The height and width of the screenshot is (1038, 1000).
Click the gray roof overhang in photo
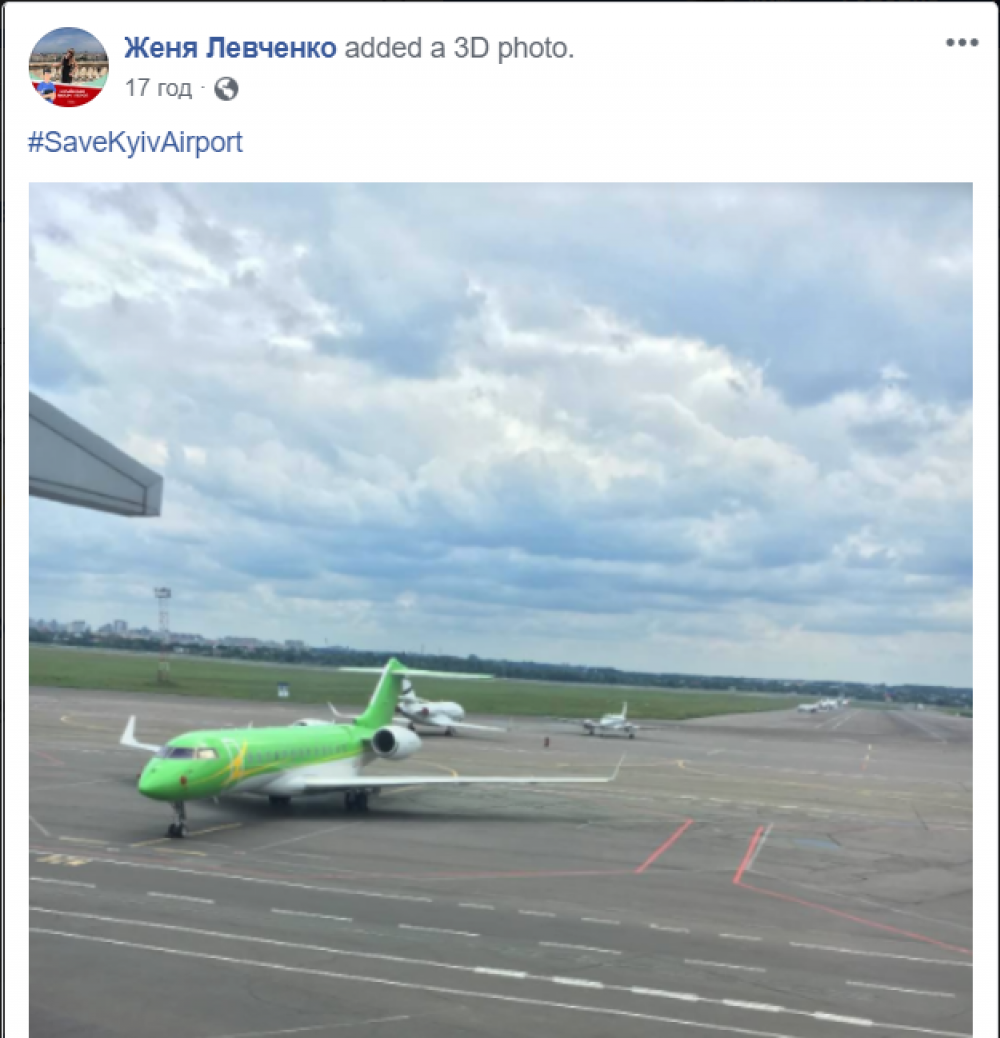click(x=95, y=457)
